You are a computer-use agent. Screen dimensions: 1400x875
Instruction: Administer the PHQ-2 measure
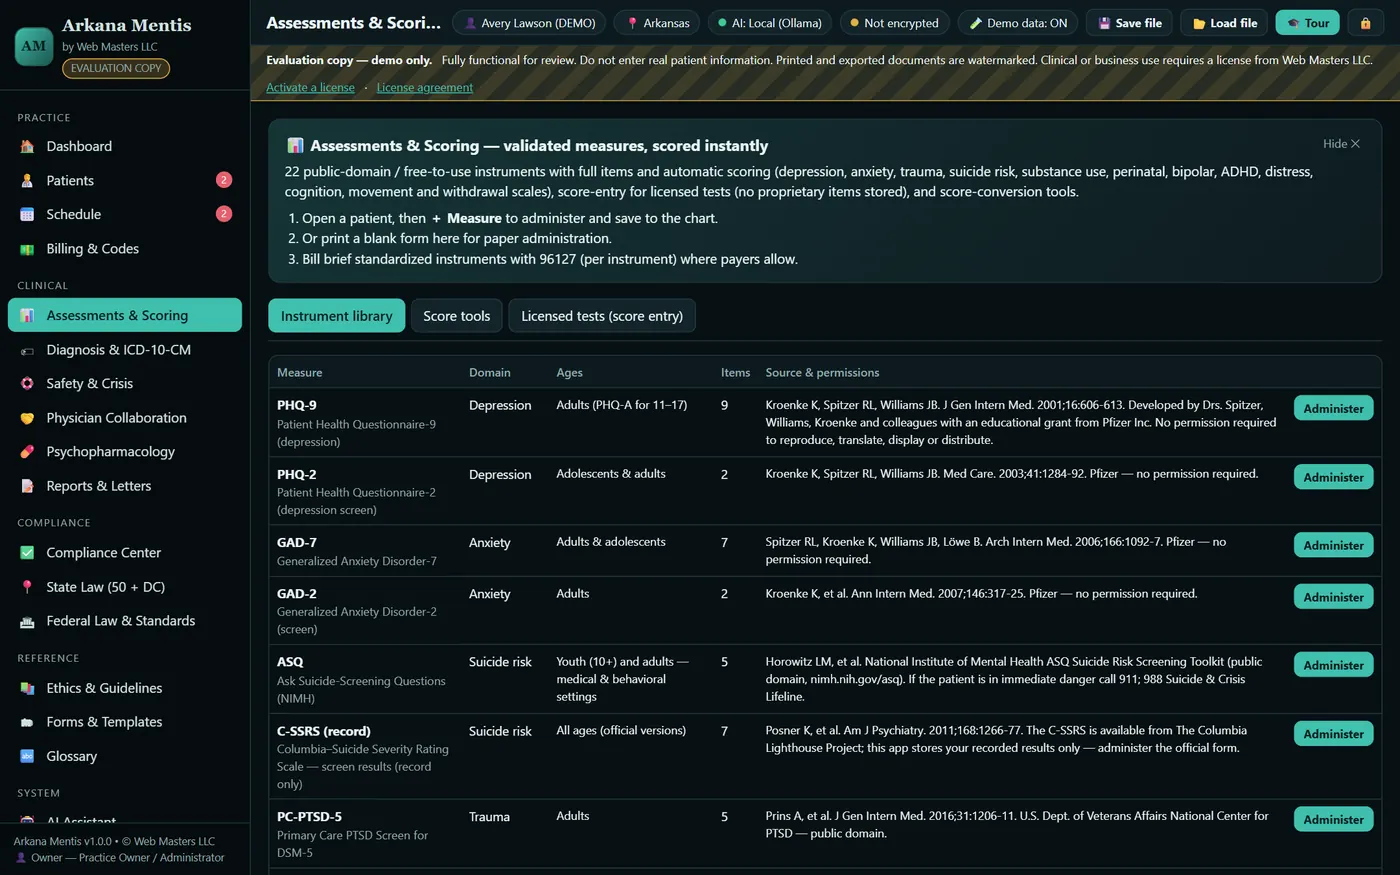click(x=1333, y=477)
